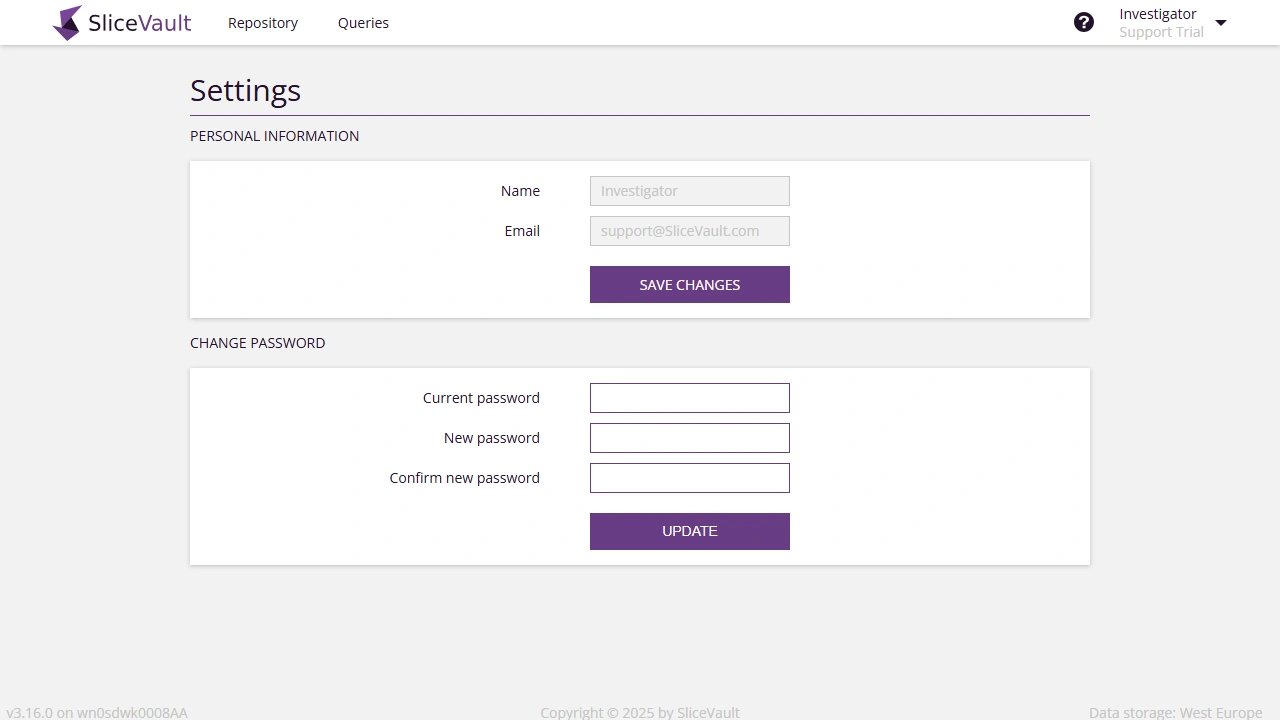Open the Support Trial account options
Viewport: 1280px width, 720px height.
click(1161, 31)
